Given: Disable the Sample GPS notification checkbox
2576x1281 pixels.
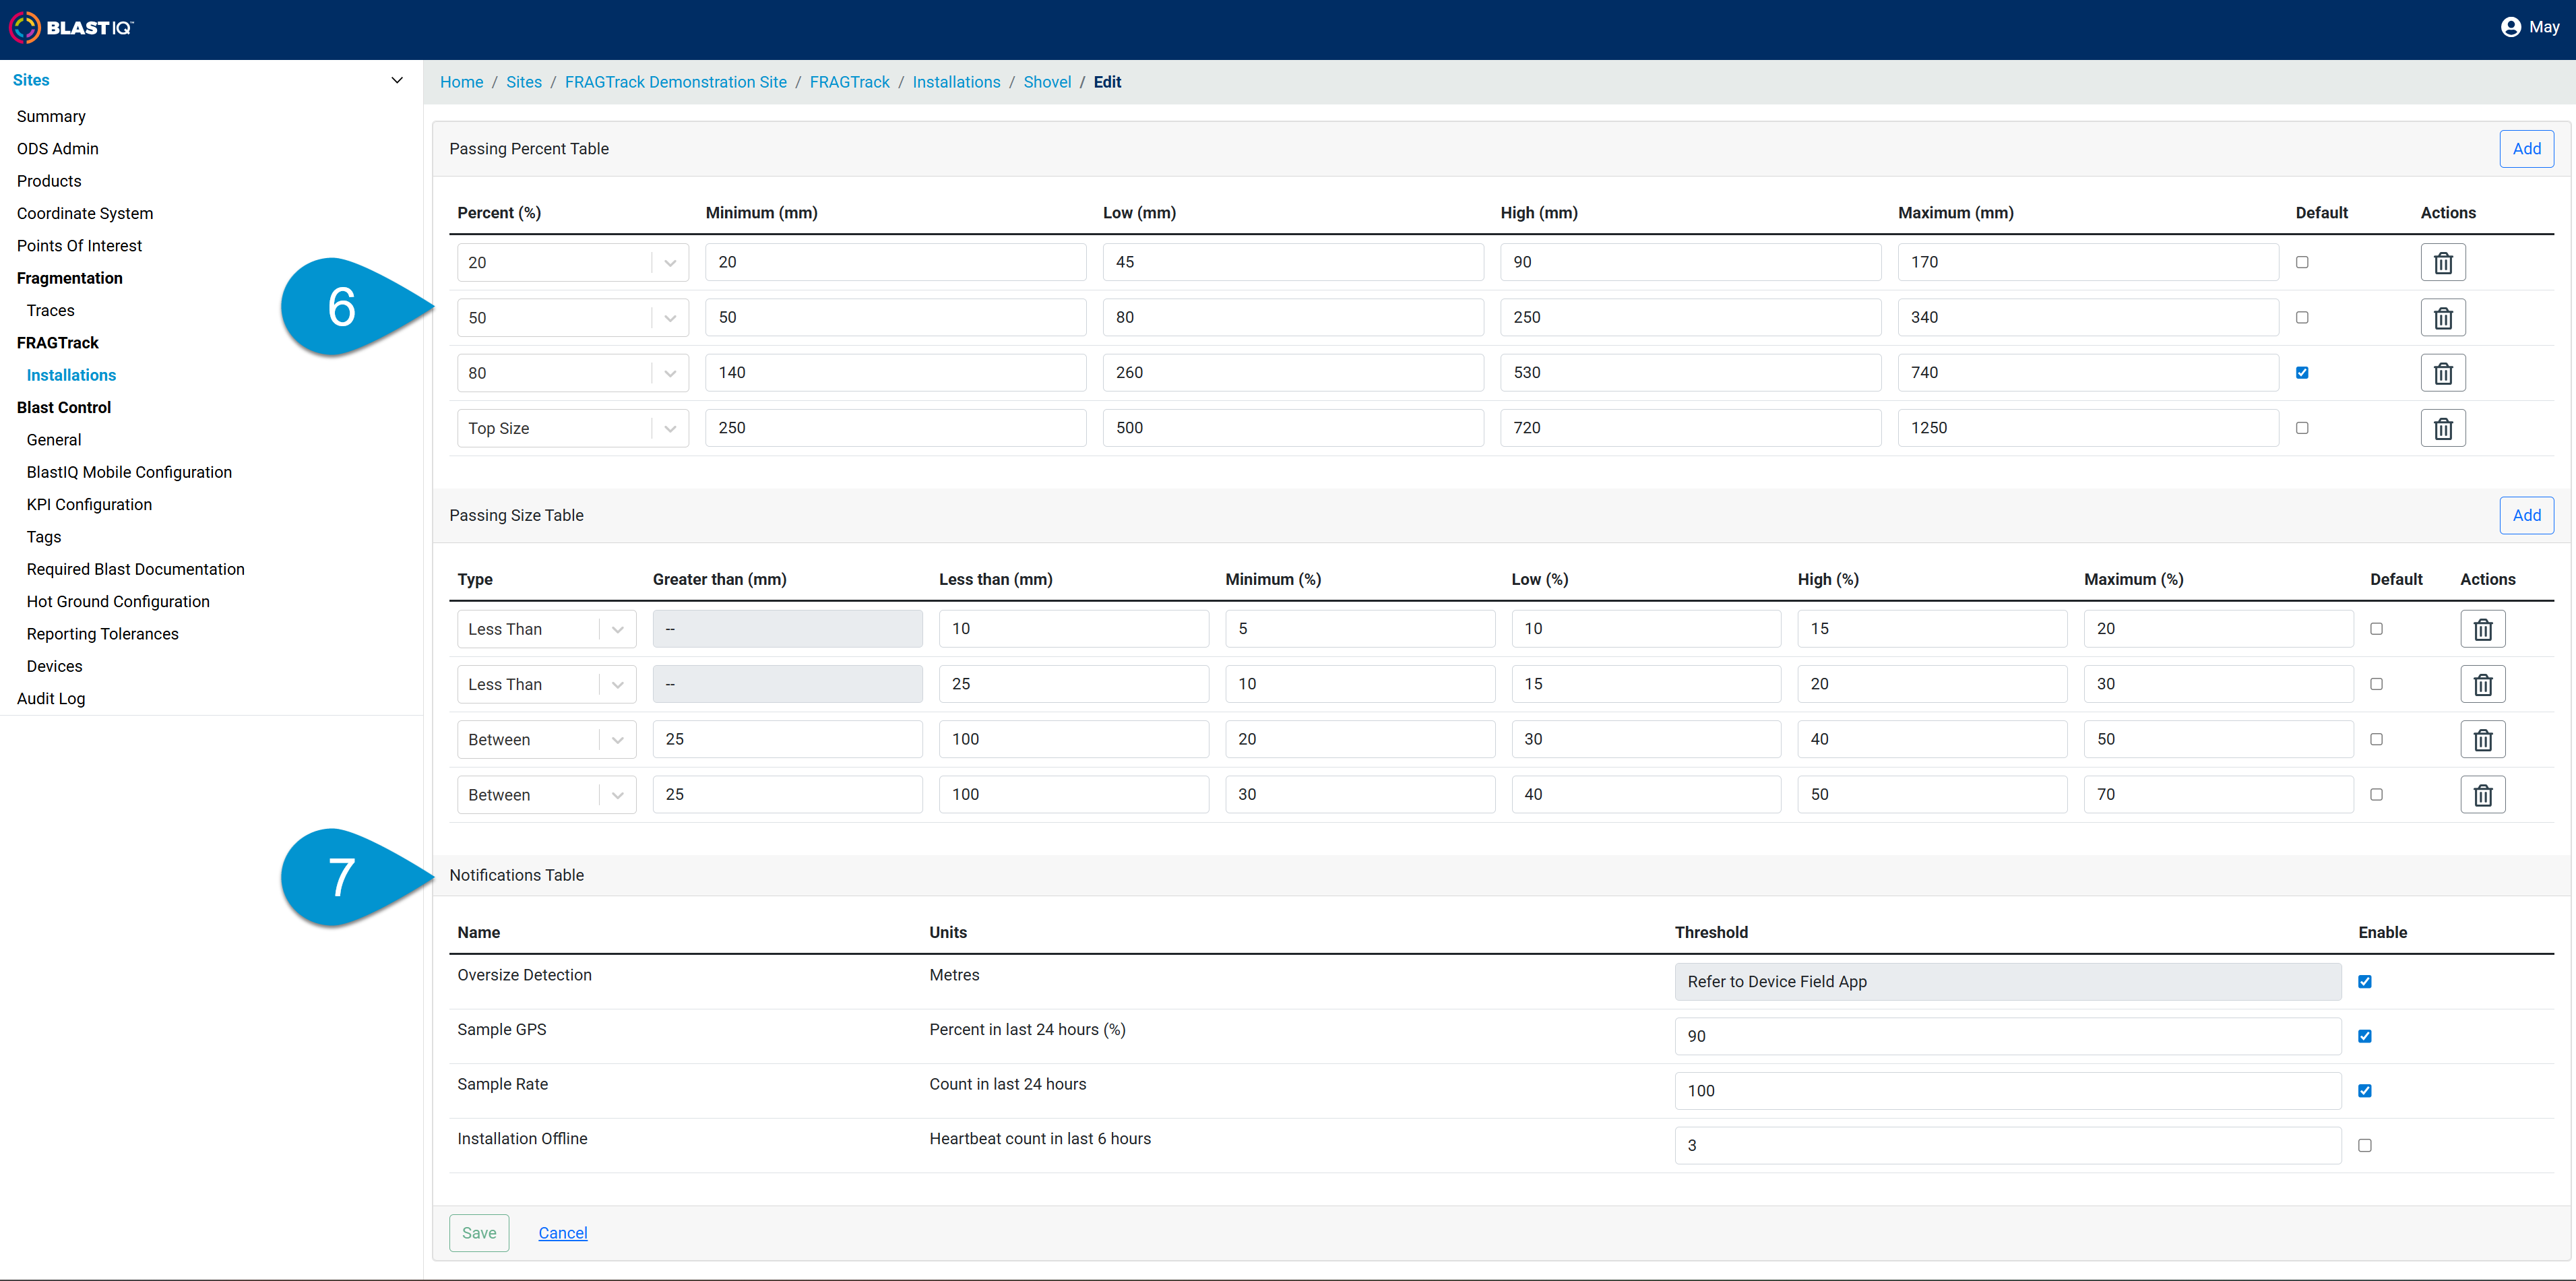Looking at the screenshot, I should 2365,1036.
